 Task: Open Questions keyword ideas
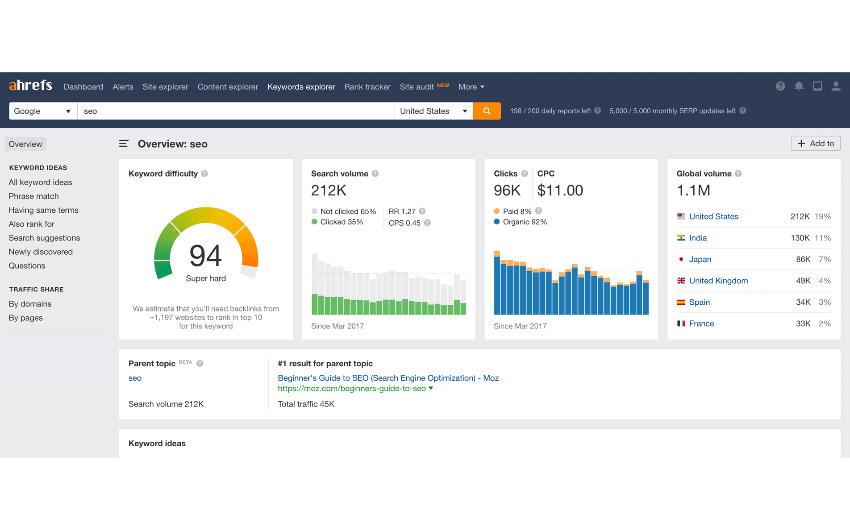pyautogui.click(x=27, y=266)
